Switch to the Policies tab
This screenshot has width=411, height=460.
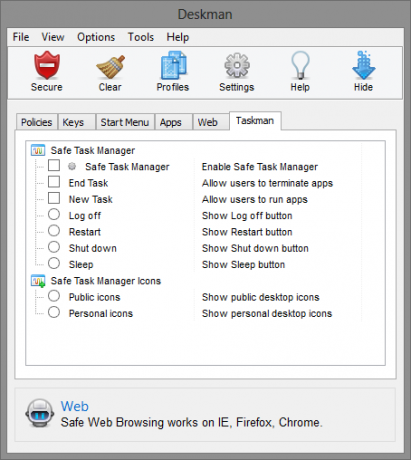tap(37, 122)
